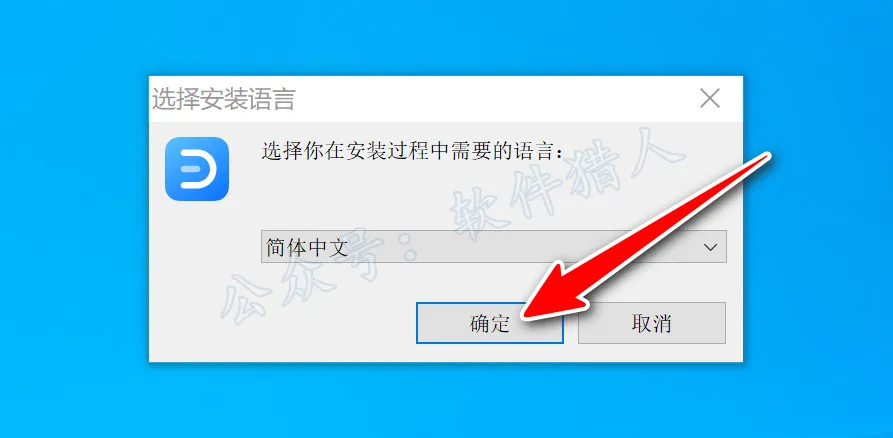The image size is (893, 438).
Task: Click the white D logo in the installer icon
Action: pyautogui.click(x=197, y=169)
